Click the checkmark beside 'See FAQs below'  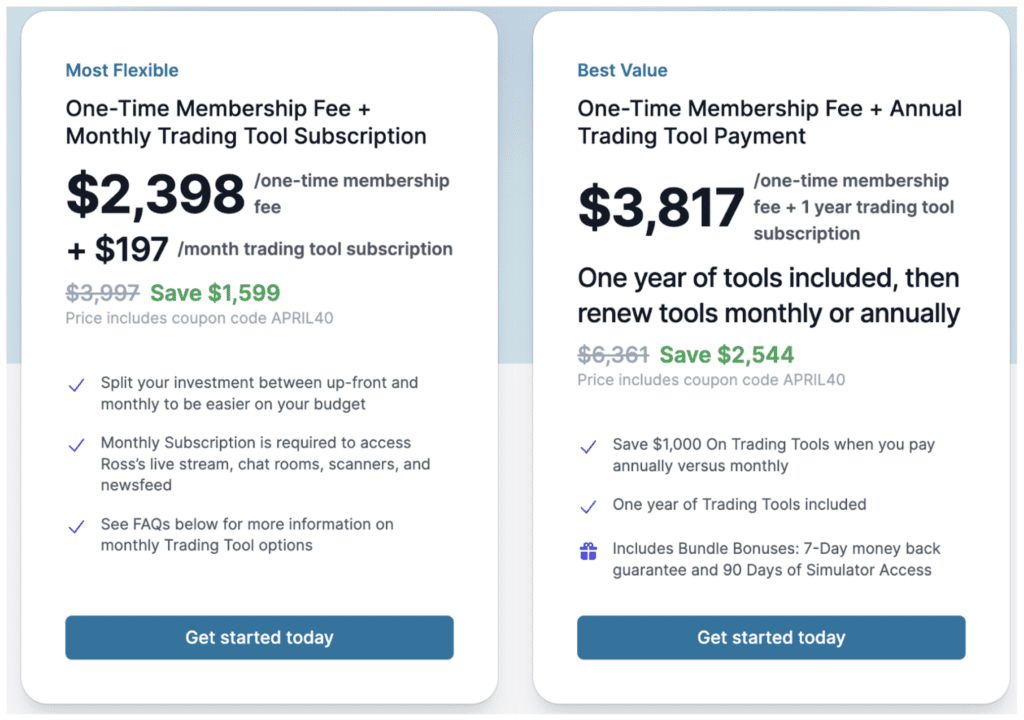pos(77,526)
